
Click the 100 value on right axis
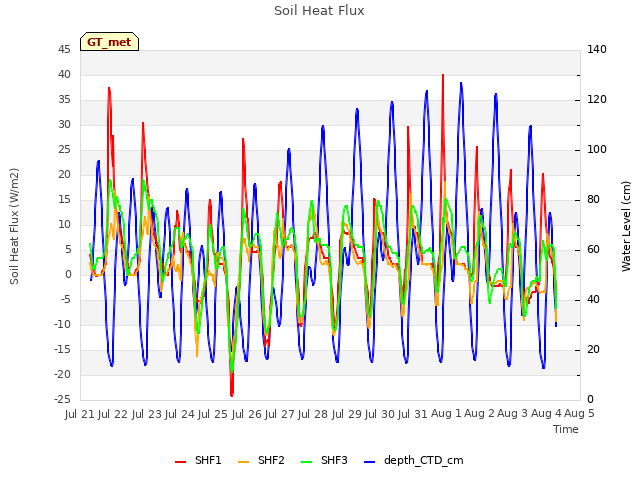[x=597, y=149]
